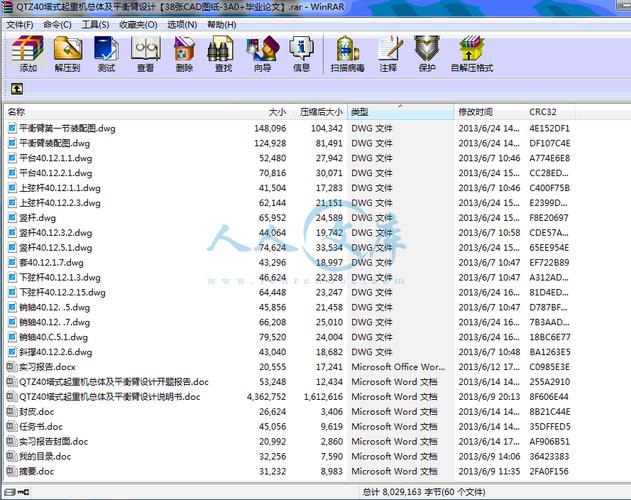The height and width of the screenshot is (500, 631).
Task: Click file icon of 斜撑40.12.2.6.dwg
Action: [x=12, y=352]
